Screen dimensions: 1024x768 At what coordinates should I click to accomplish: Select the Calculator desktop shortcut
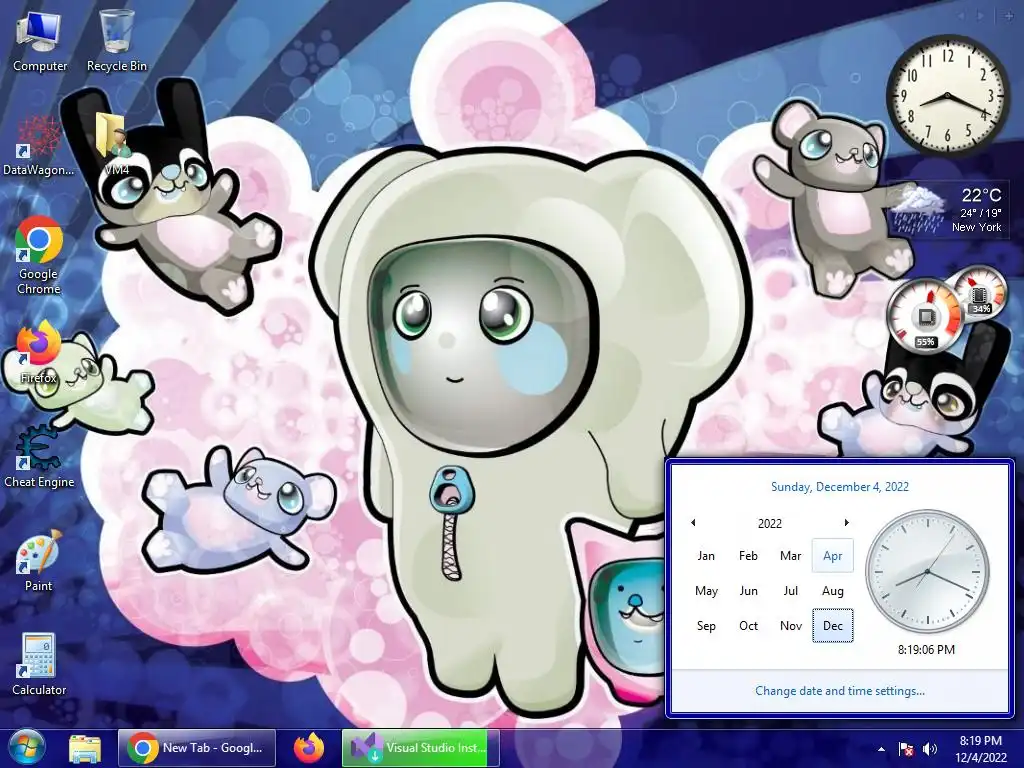point(39,664)
